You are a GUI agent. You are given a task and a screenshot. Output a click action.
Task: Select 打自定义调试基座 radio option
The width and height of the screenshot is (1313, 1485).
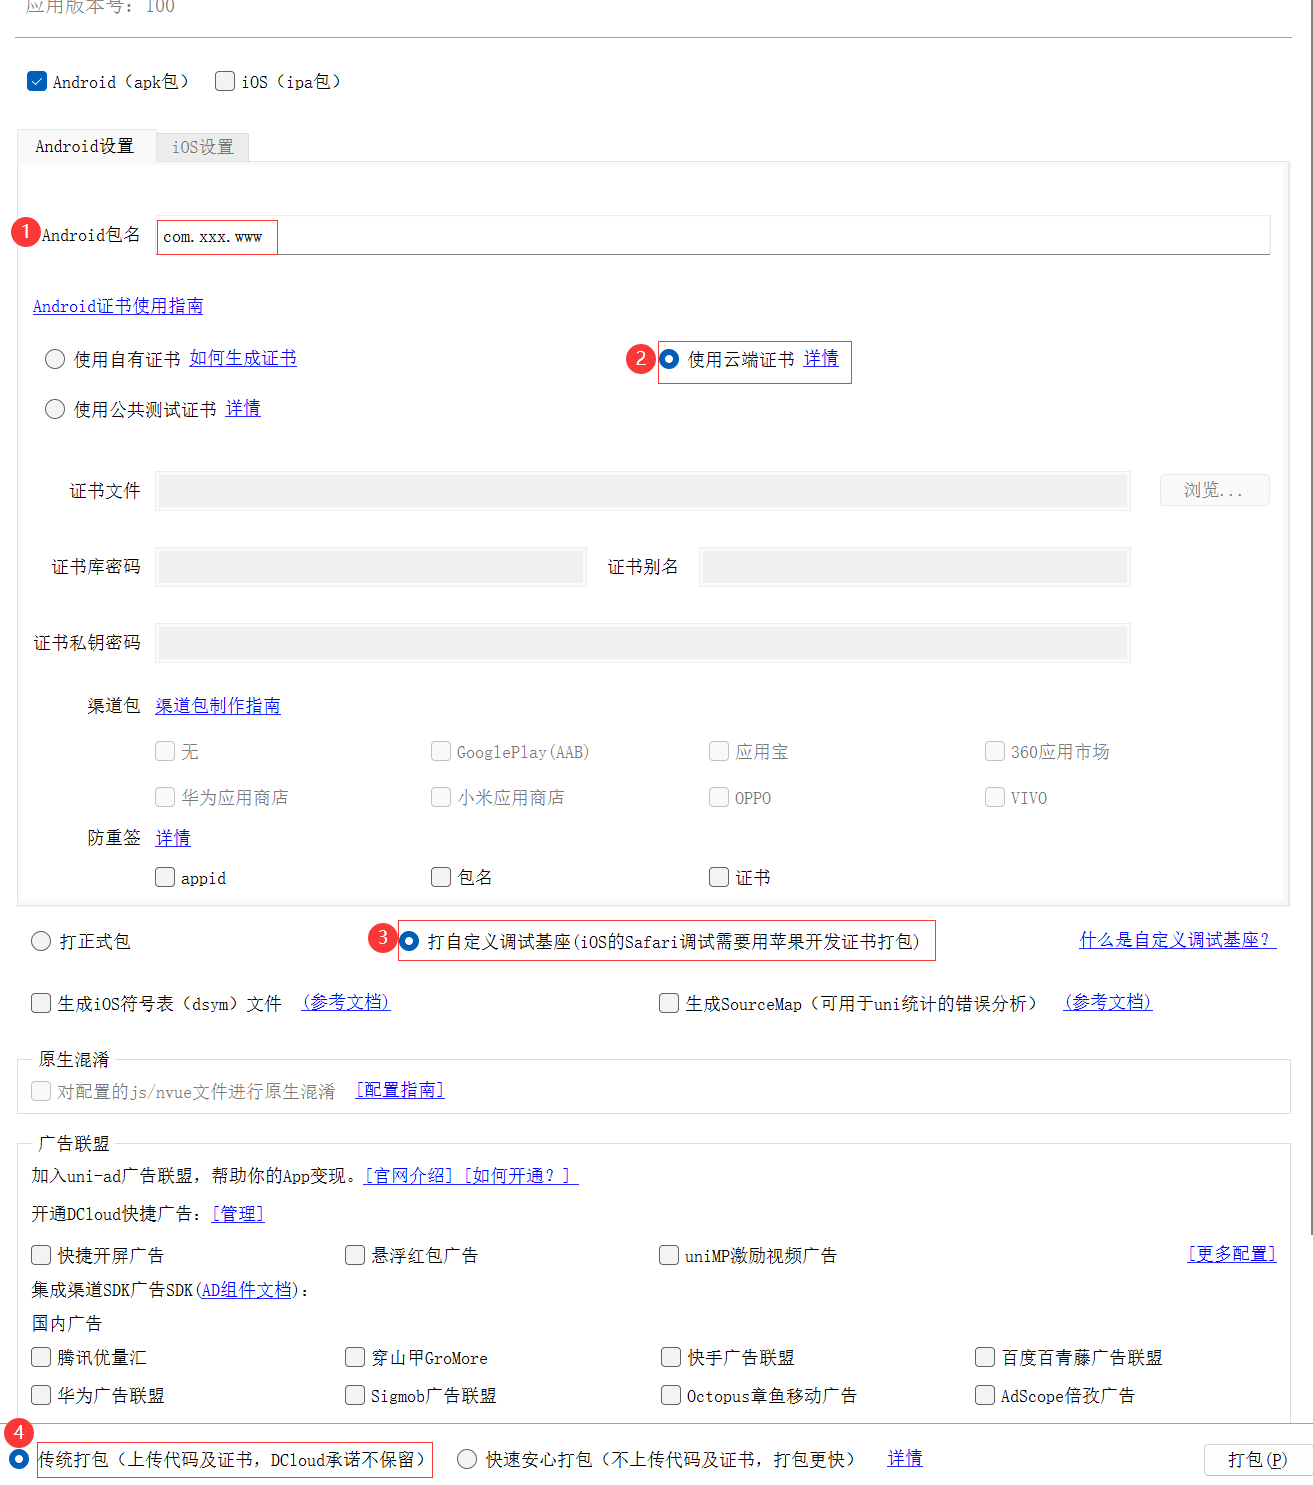(410, 941)
